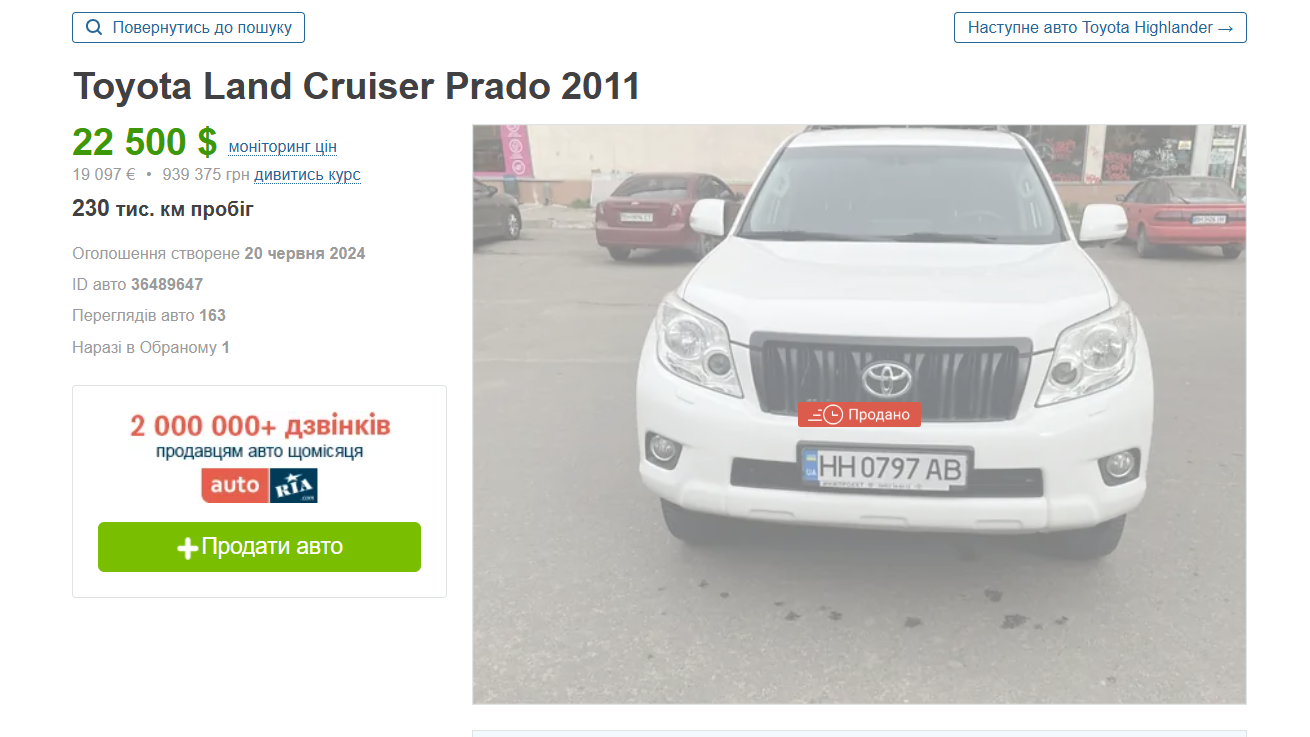Click the Наразі в Обраному counter

click(x=151, y=348)
